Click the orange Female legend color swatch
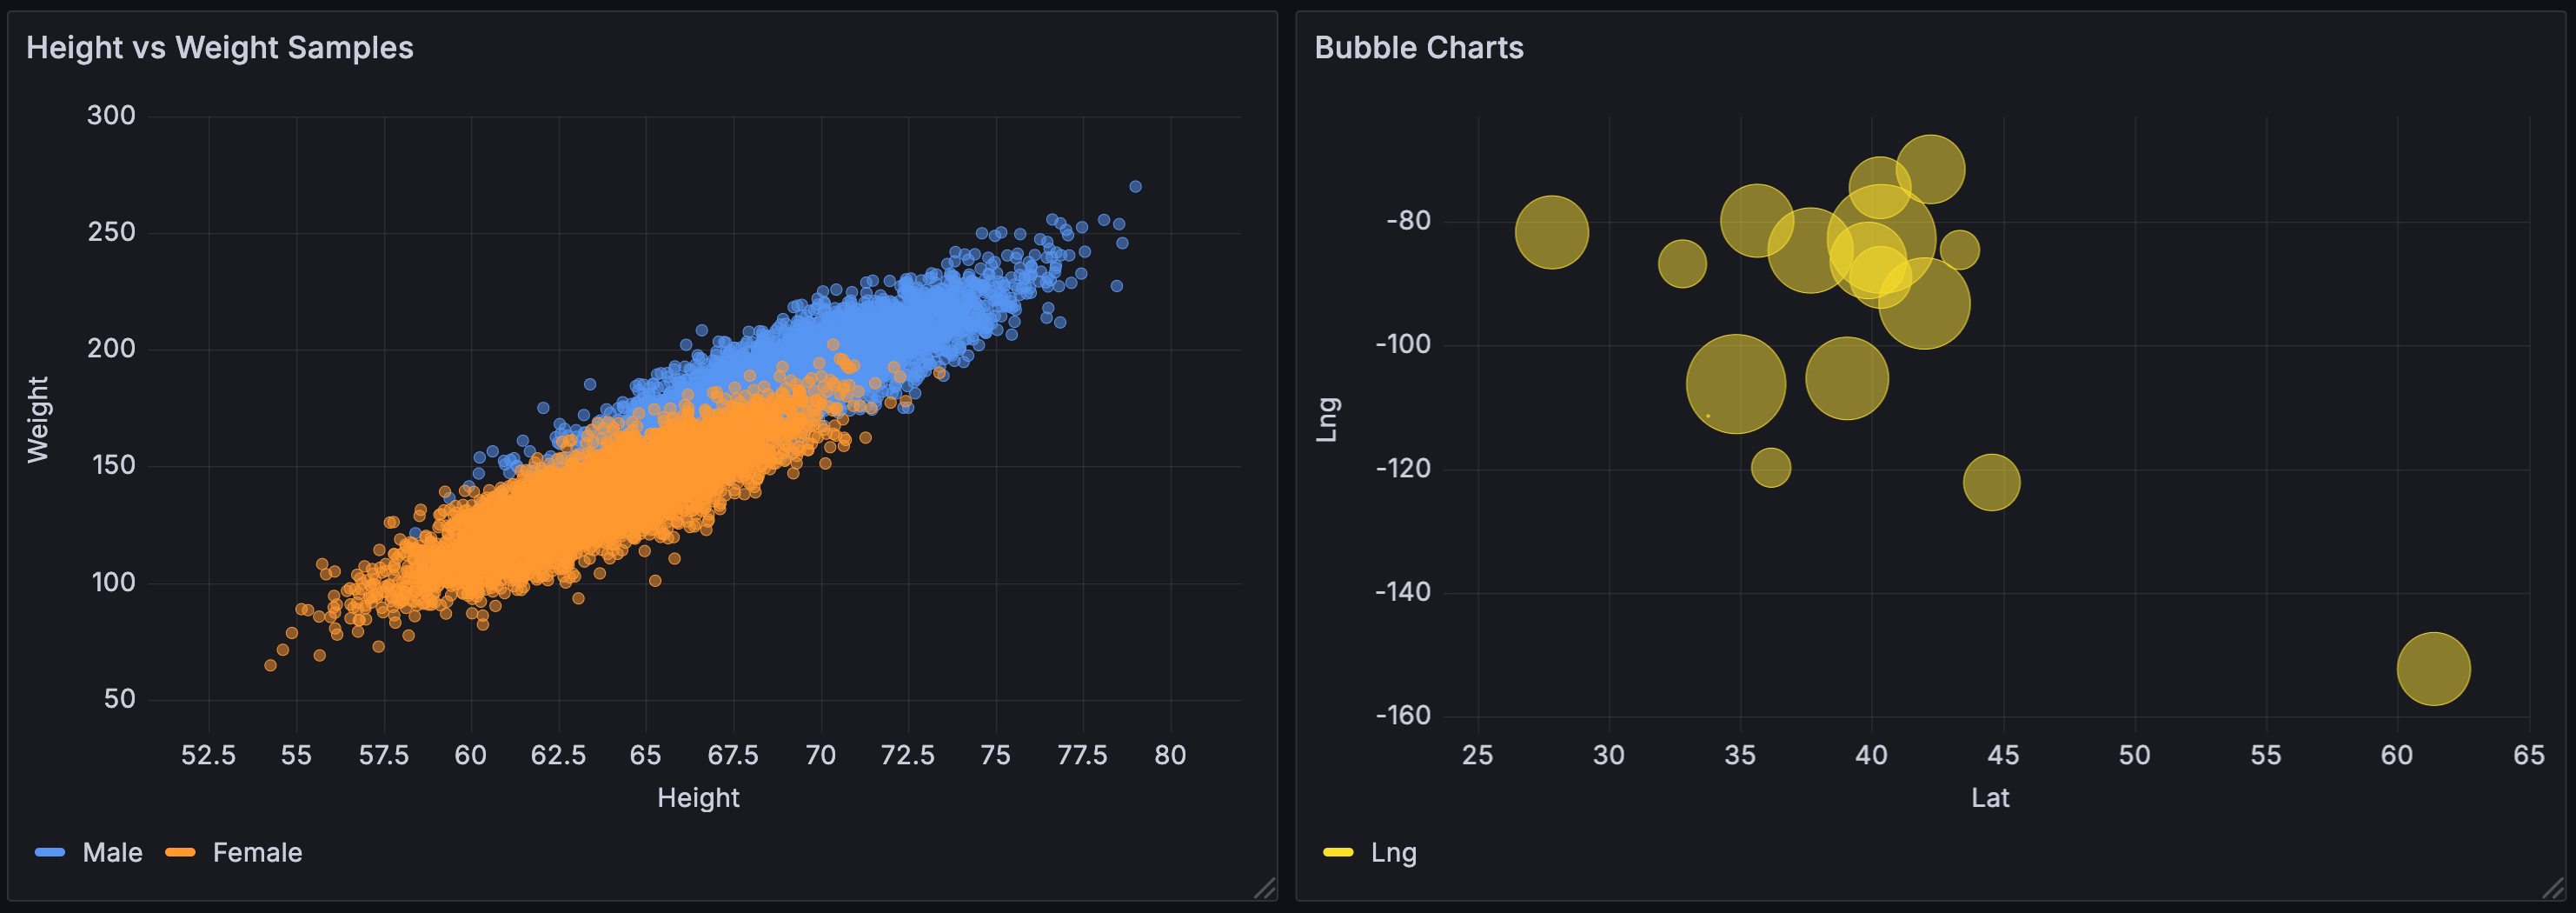 point(180,852)
